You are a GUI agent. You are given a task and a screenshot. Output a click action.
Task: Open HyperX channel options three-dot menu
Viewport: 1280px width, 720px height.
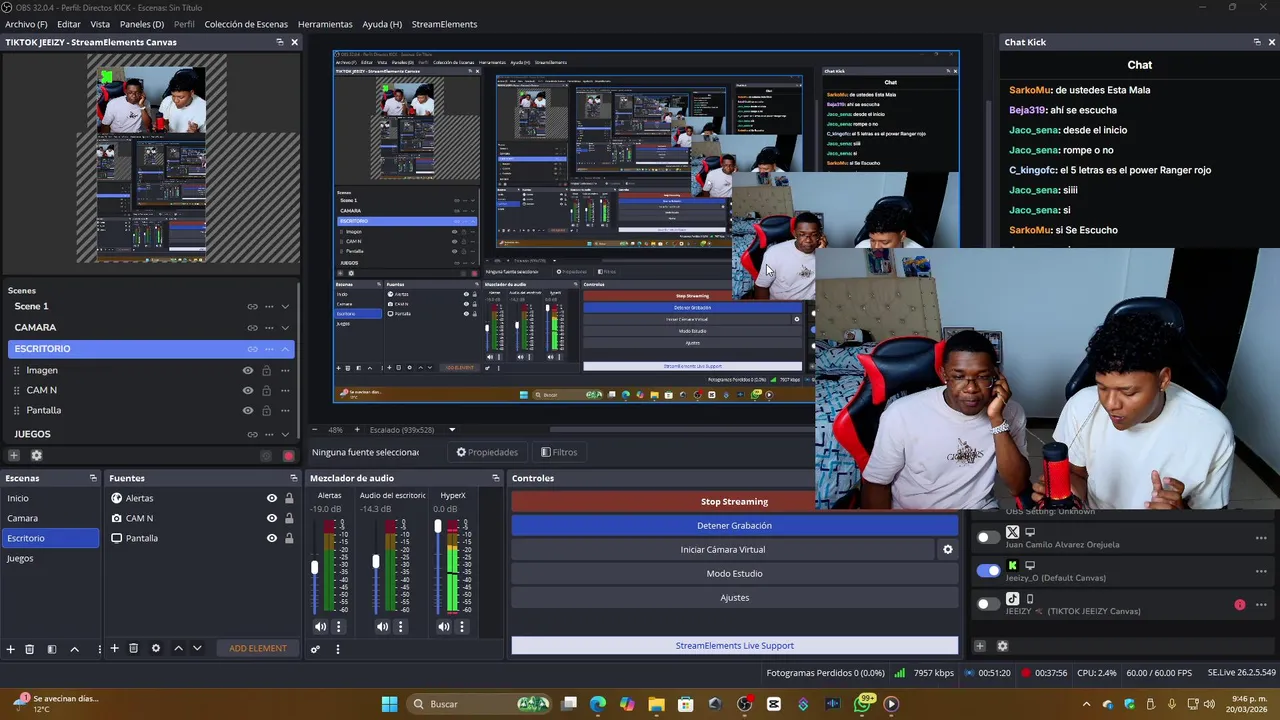pyautogui.click(x=462, y=627)
